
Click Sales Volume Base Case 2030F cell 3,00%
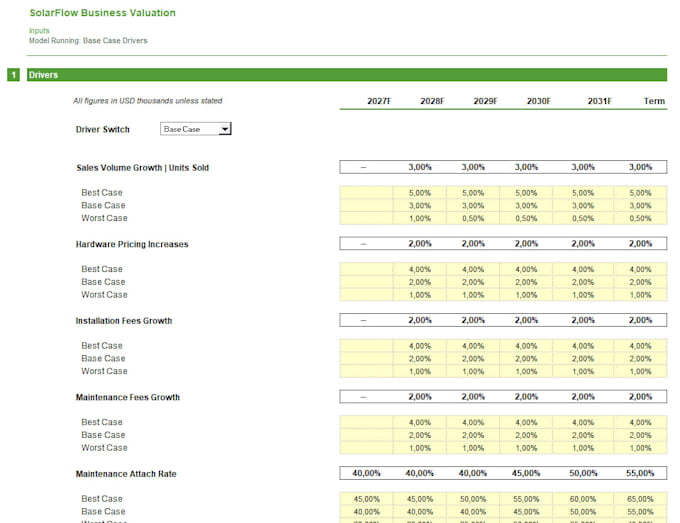[526, 206]
